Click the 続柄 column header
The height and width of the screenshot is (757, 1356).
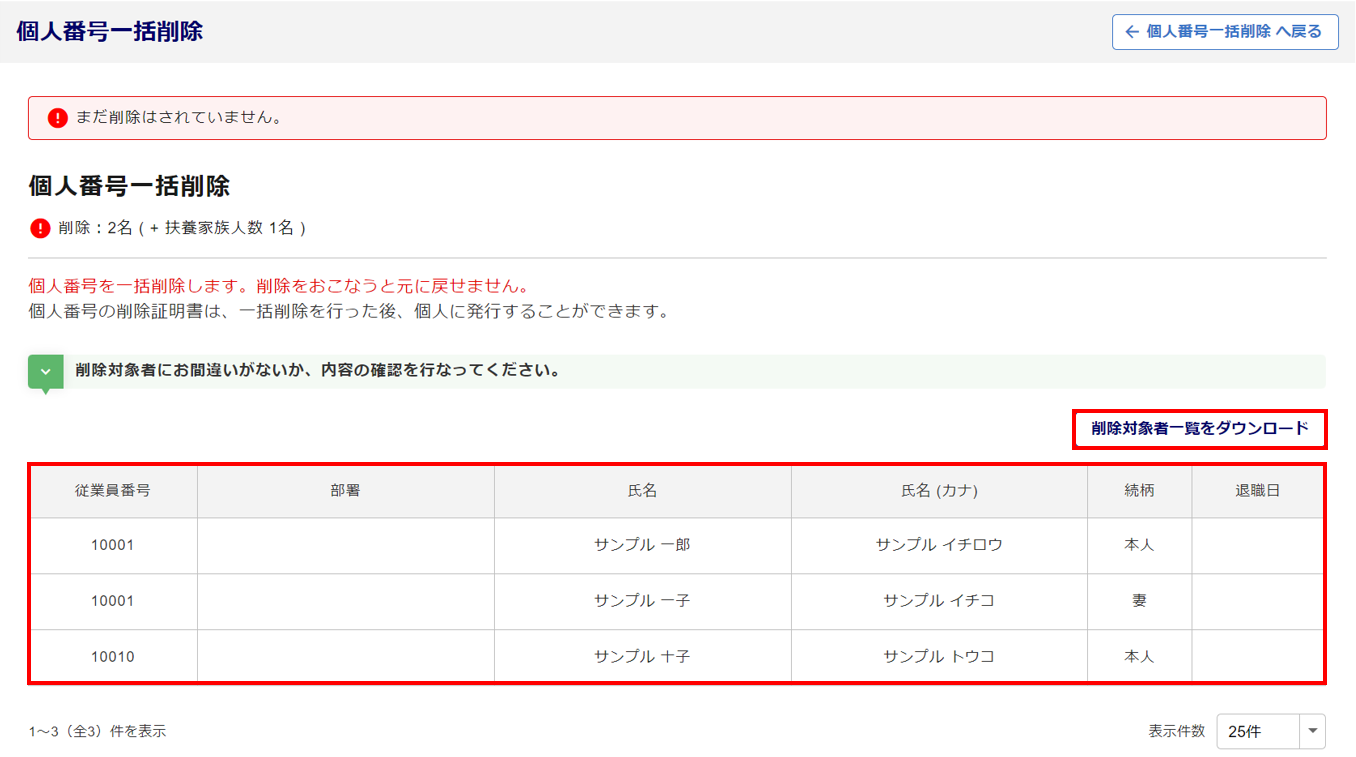tap(1139, 491)
